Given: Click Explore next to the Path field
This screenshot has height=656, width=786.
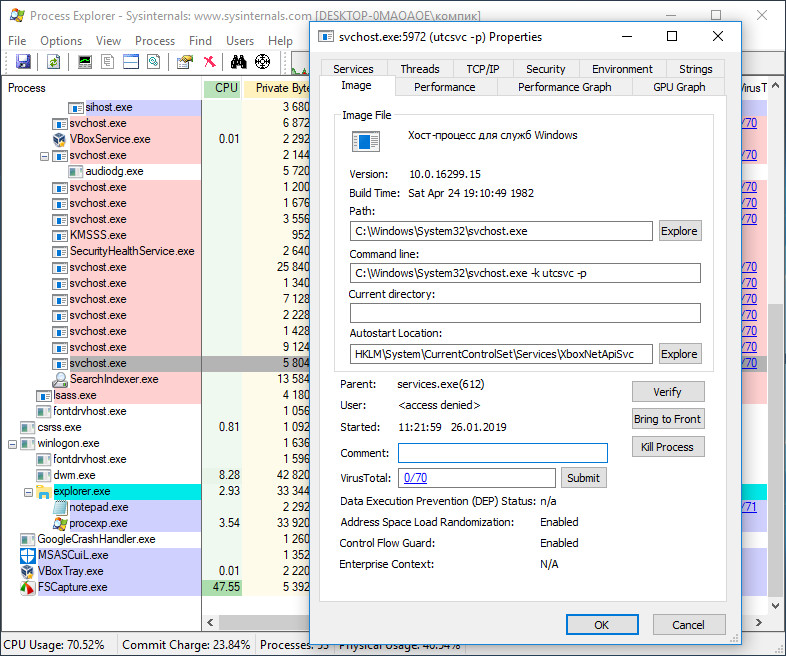Looking at the screenshot, I should [679, 231].
